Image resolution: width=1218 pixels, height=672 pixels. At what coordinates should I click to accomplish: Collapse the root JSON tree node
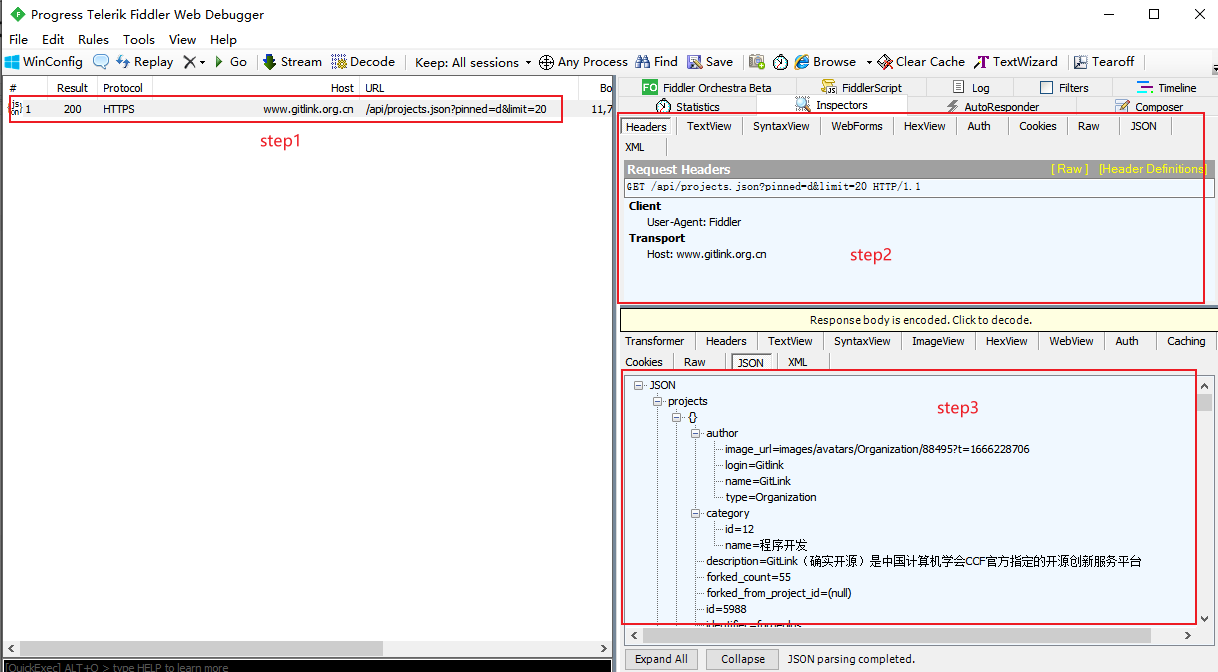[x=638, y=385]
